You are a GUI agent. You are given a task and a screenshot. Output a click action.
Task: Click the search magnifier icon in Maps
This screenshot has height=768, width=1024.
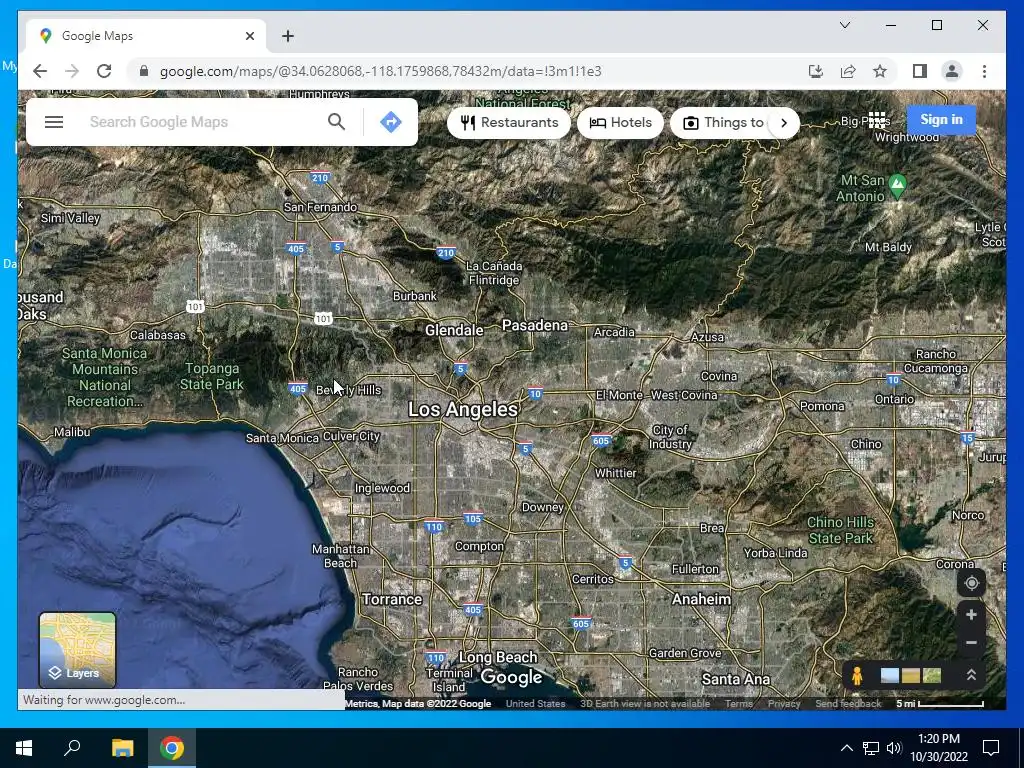pos(336,121)
